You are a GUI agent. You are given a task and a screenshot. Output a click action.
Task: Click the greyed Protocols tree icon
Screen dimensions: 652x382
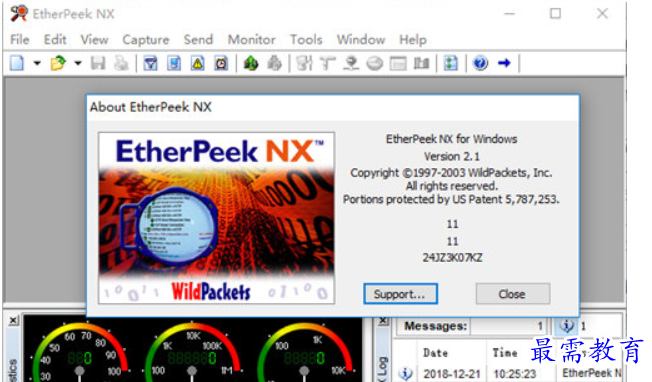pyautogui.click(x=328, y=63)
